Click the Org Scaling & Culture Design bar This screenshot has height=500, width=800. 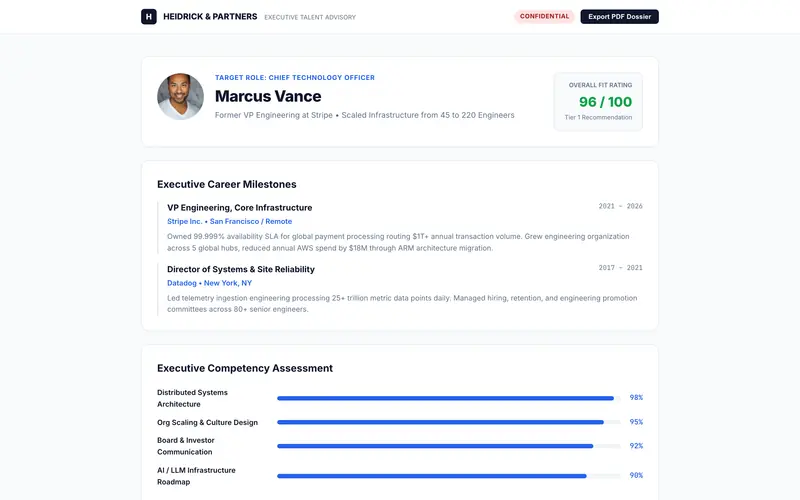pos(449,422)
